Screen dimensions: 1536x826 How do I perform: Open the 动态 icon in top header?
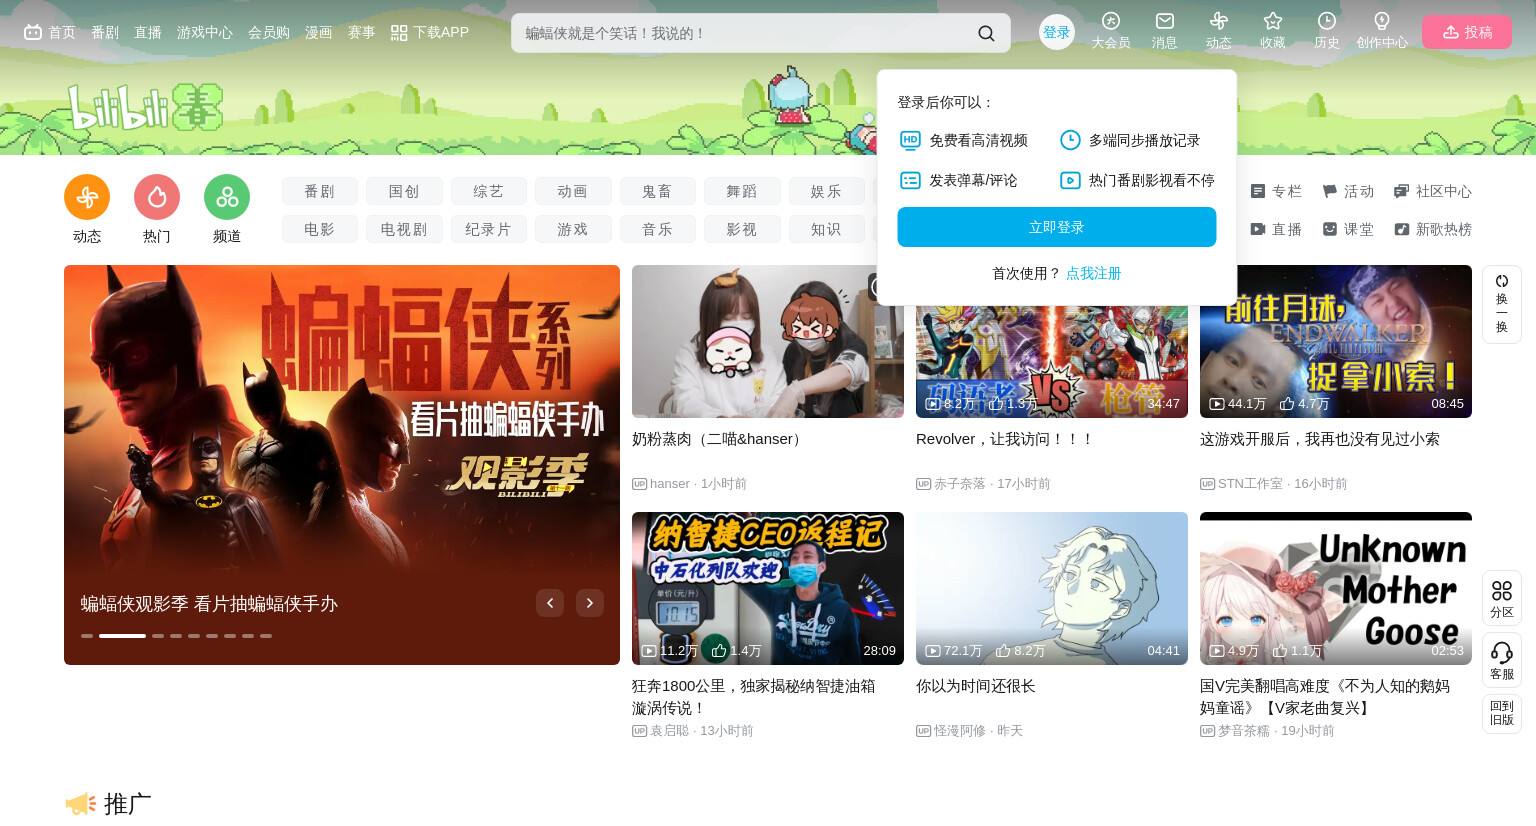coord(1218,30)
